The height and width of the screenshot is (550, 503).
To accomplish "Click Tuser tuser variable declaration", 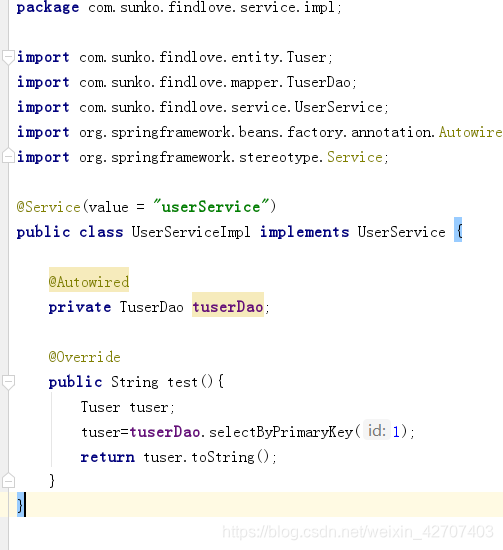I will coord(128,407).
